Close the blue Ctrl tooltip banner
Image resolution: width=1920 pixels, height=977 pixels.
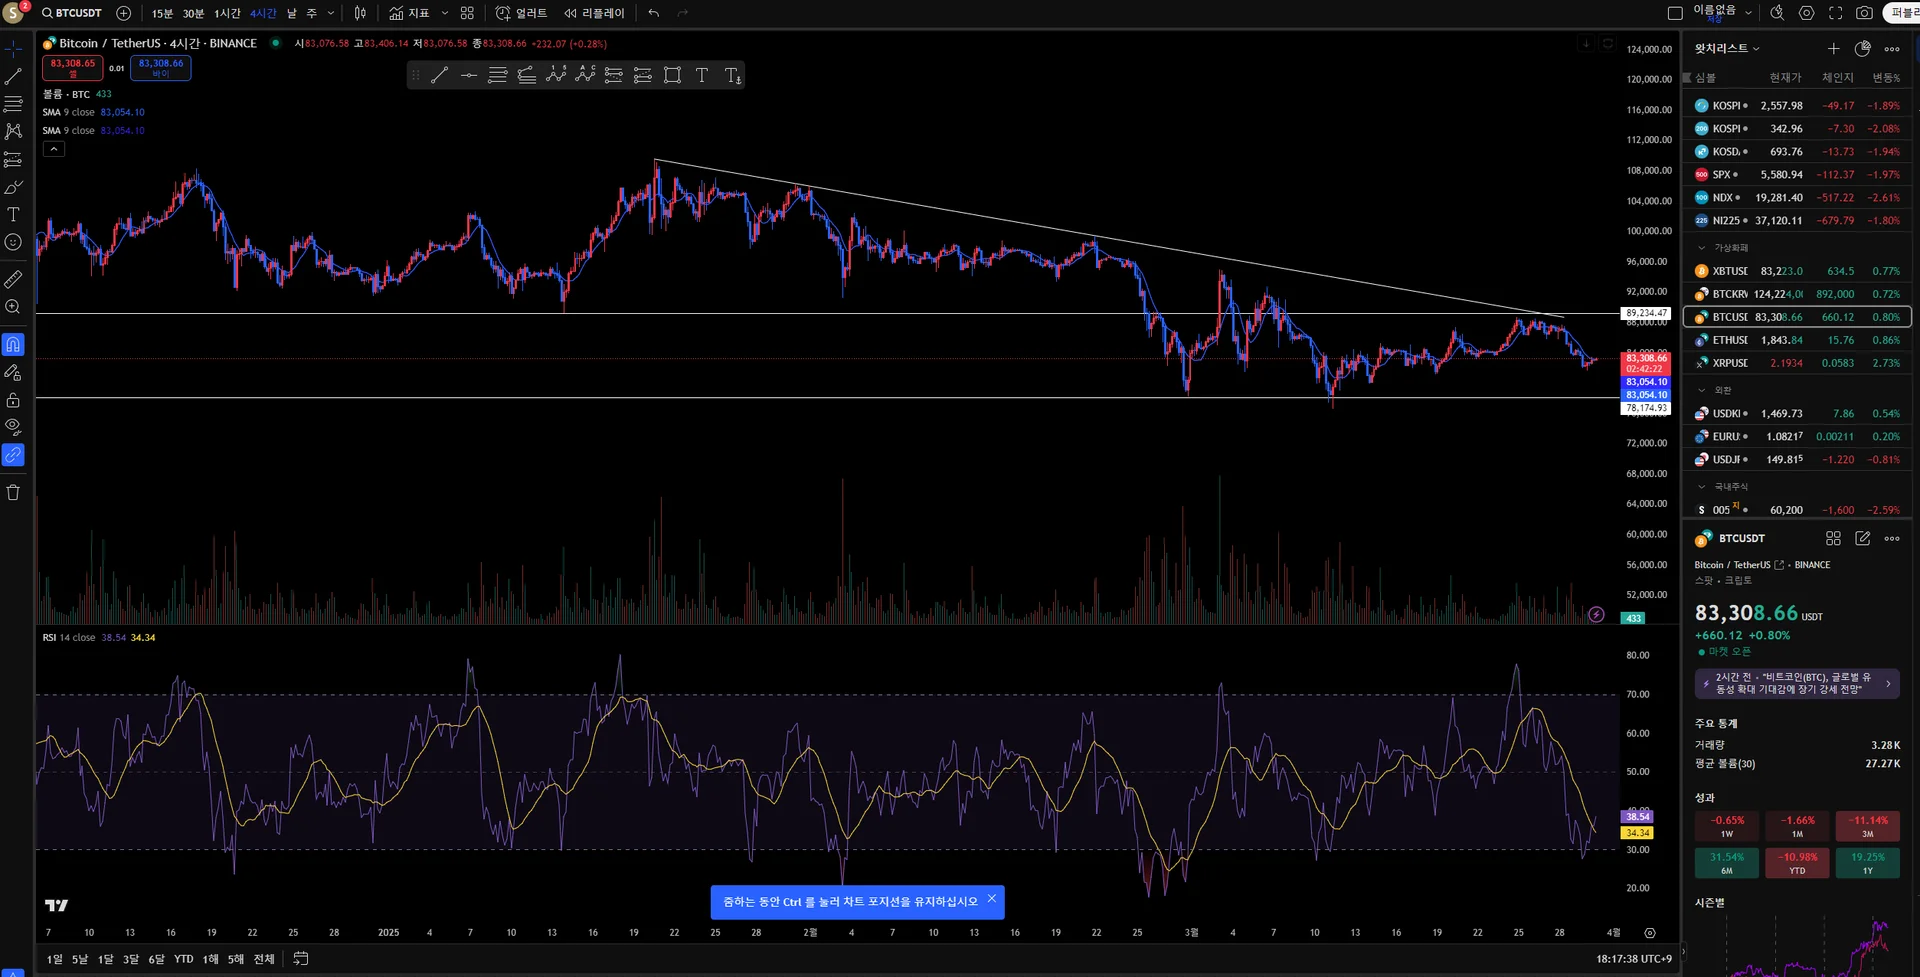[x=992, y=898]
